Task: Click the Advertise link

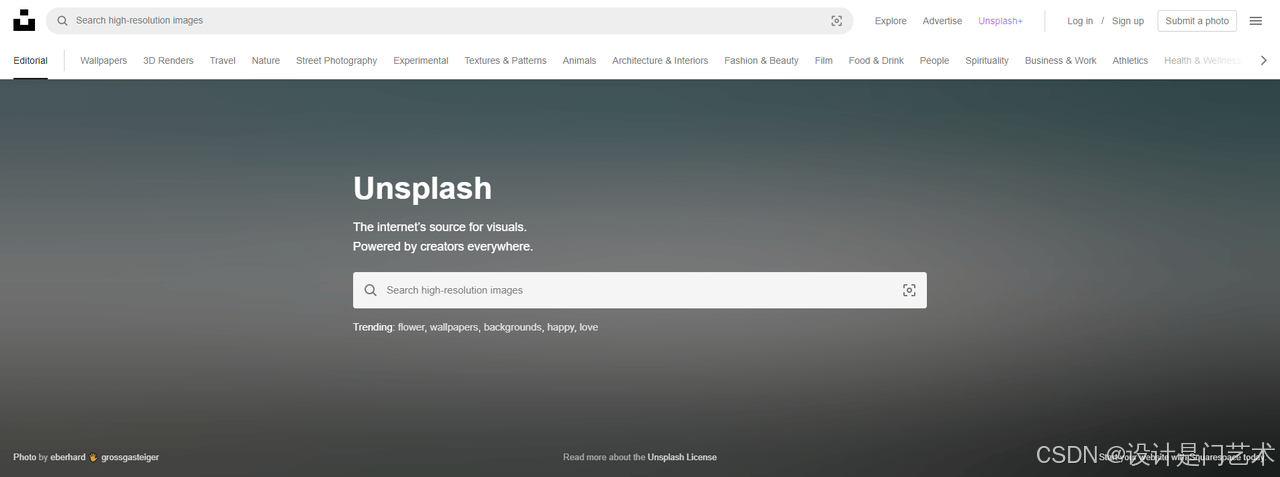Action: (942, 21)
